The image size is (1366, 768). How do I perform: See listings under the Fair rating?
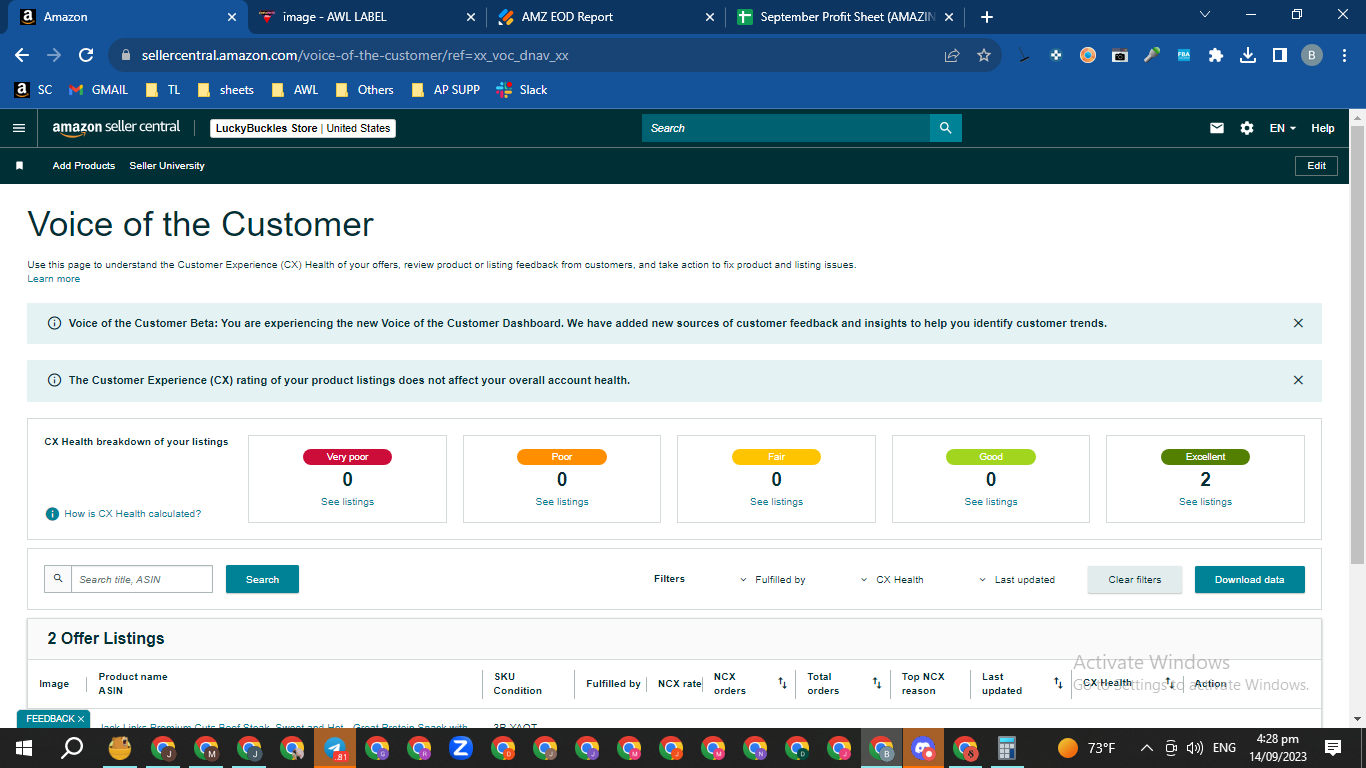coord(776,502)
